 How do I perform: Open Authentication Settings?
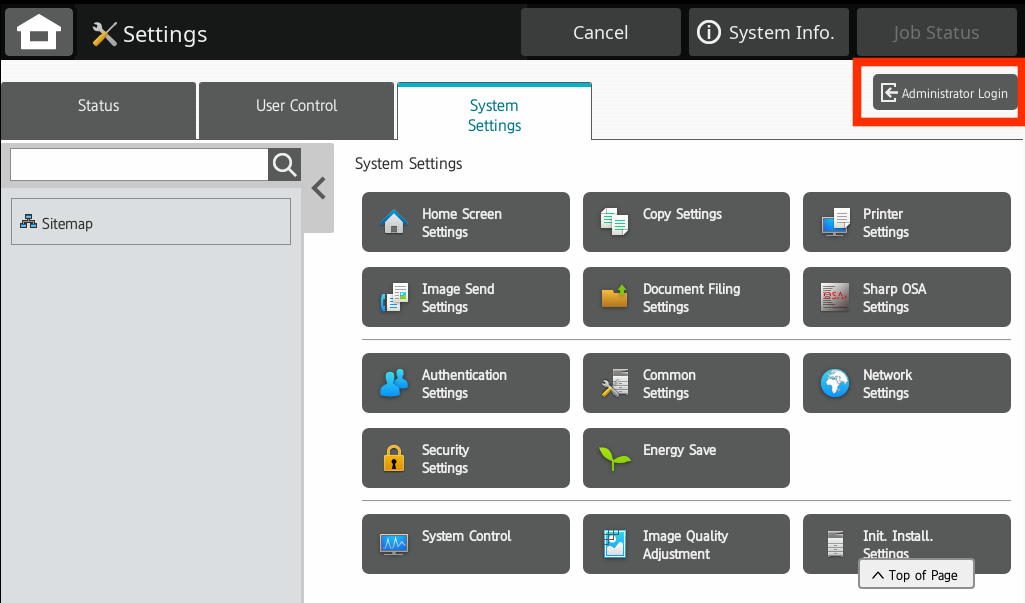point(465,383)
